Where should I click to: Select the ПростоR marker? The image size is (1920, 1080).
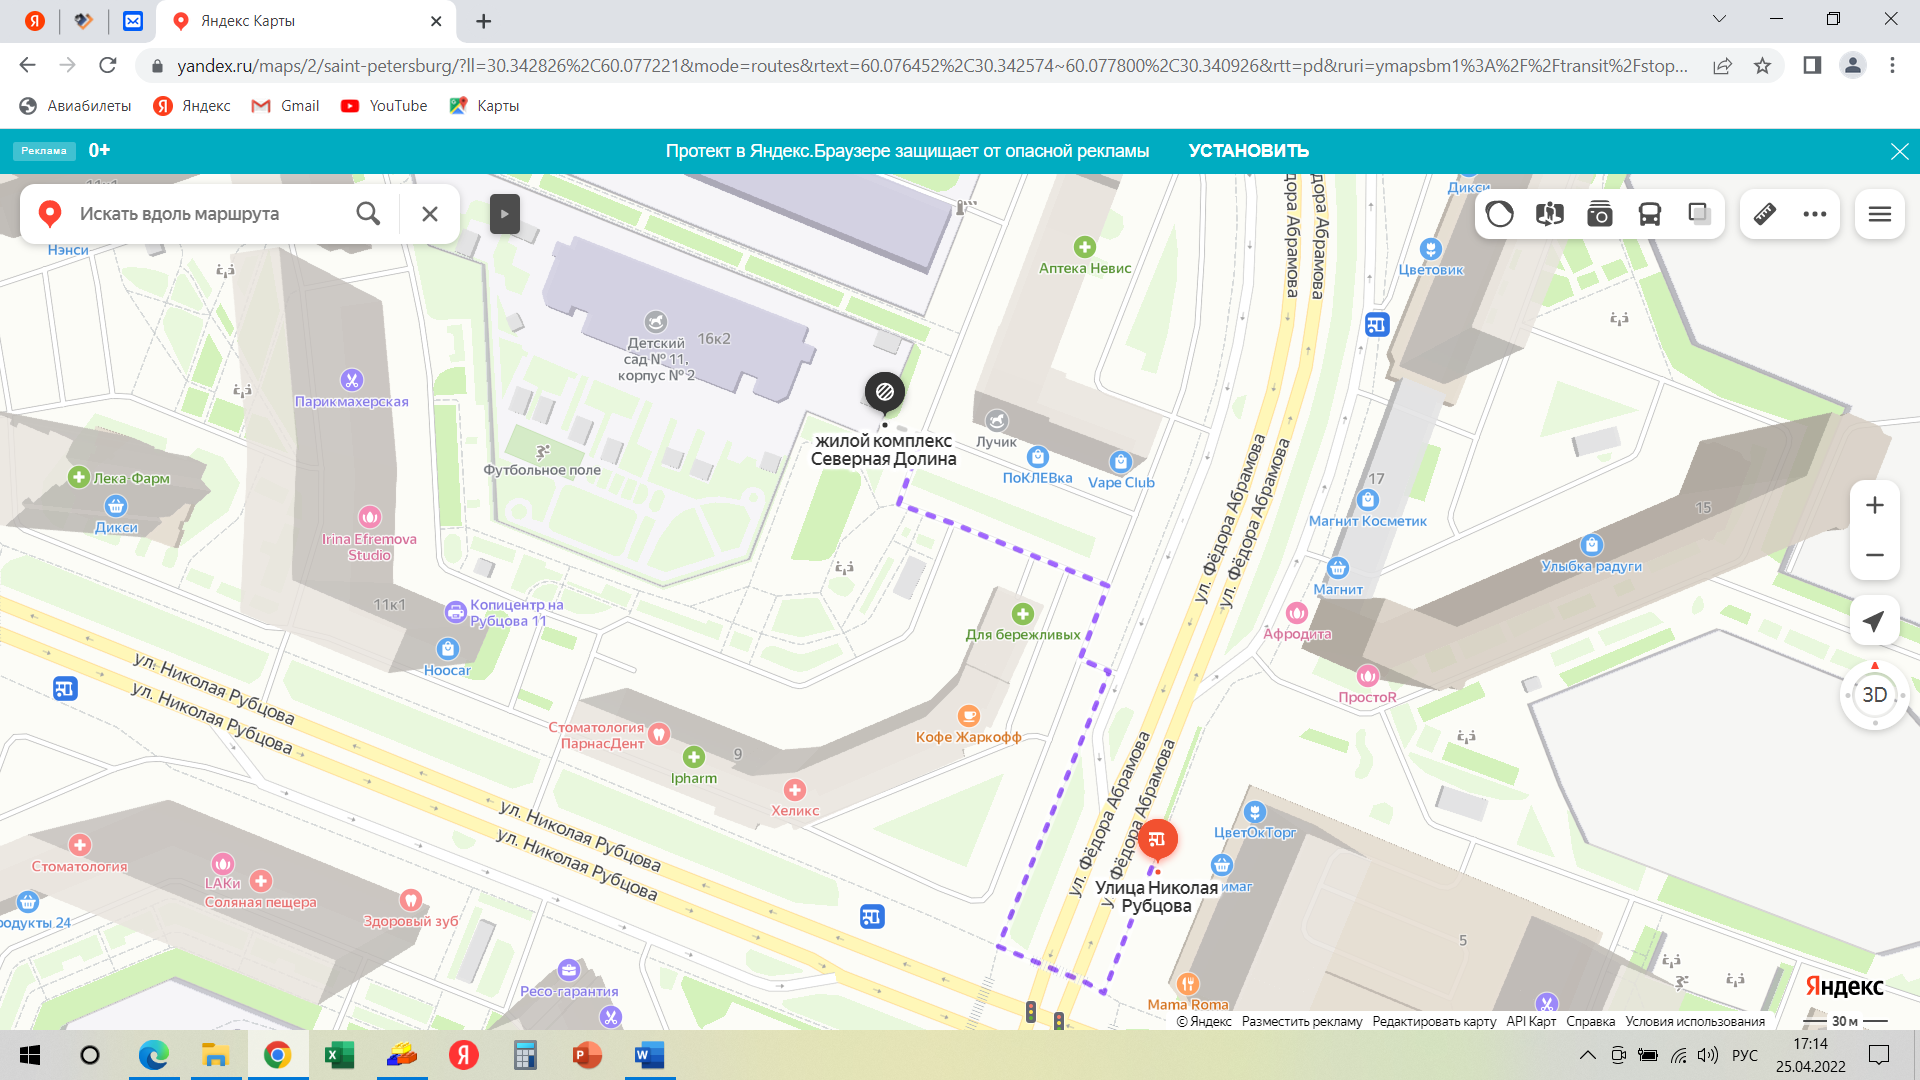1368,676
